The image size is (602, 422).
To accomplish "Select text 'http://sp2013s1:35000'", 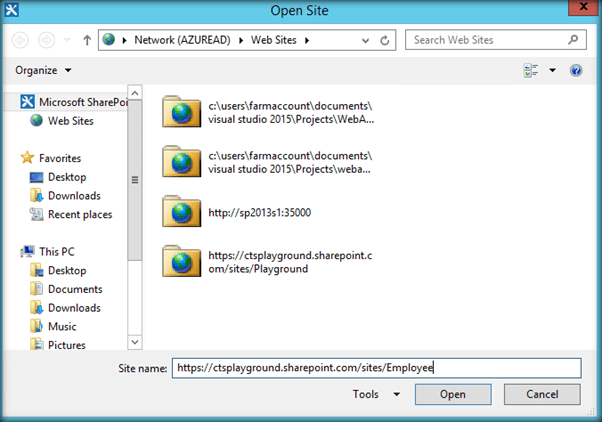I will coord(260,212).
